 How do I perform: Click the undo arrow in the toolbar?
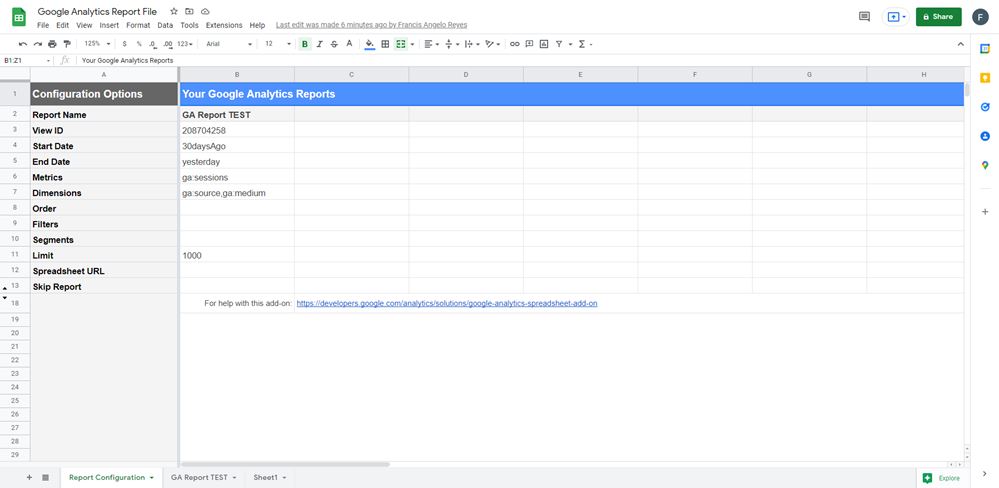point(23,44)
